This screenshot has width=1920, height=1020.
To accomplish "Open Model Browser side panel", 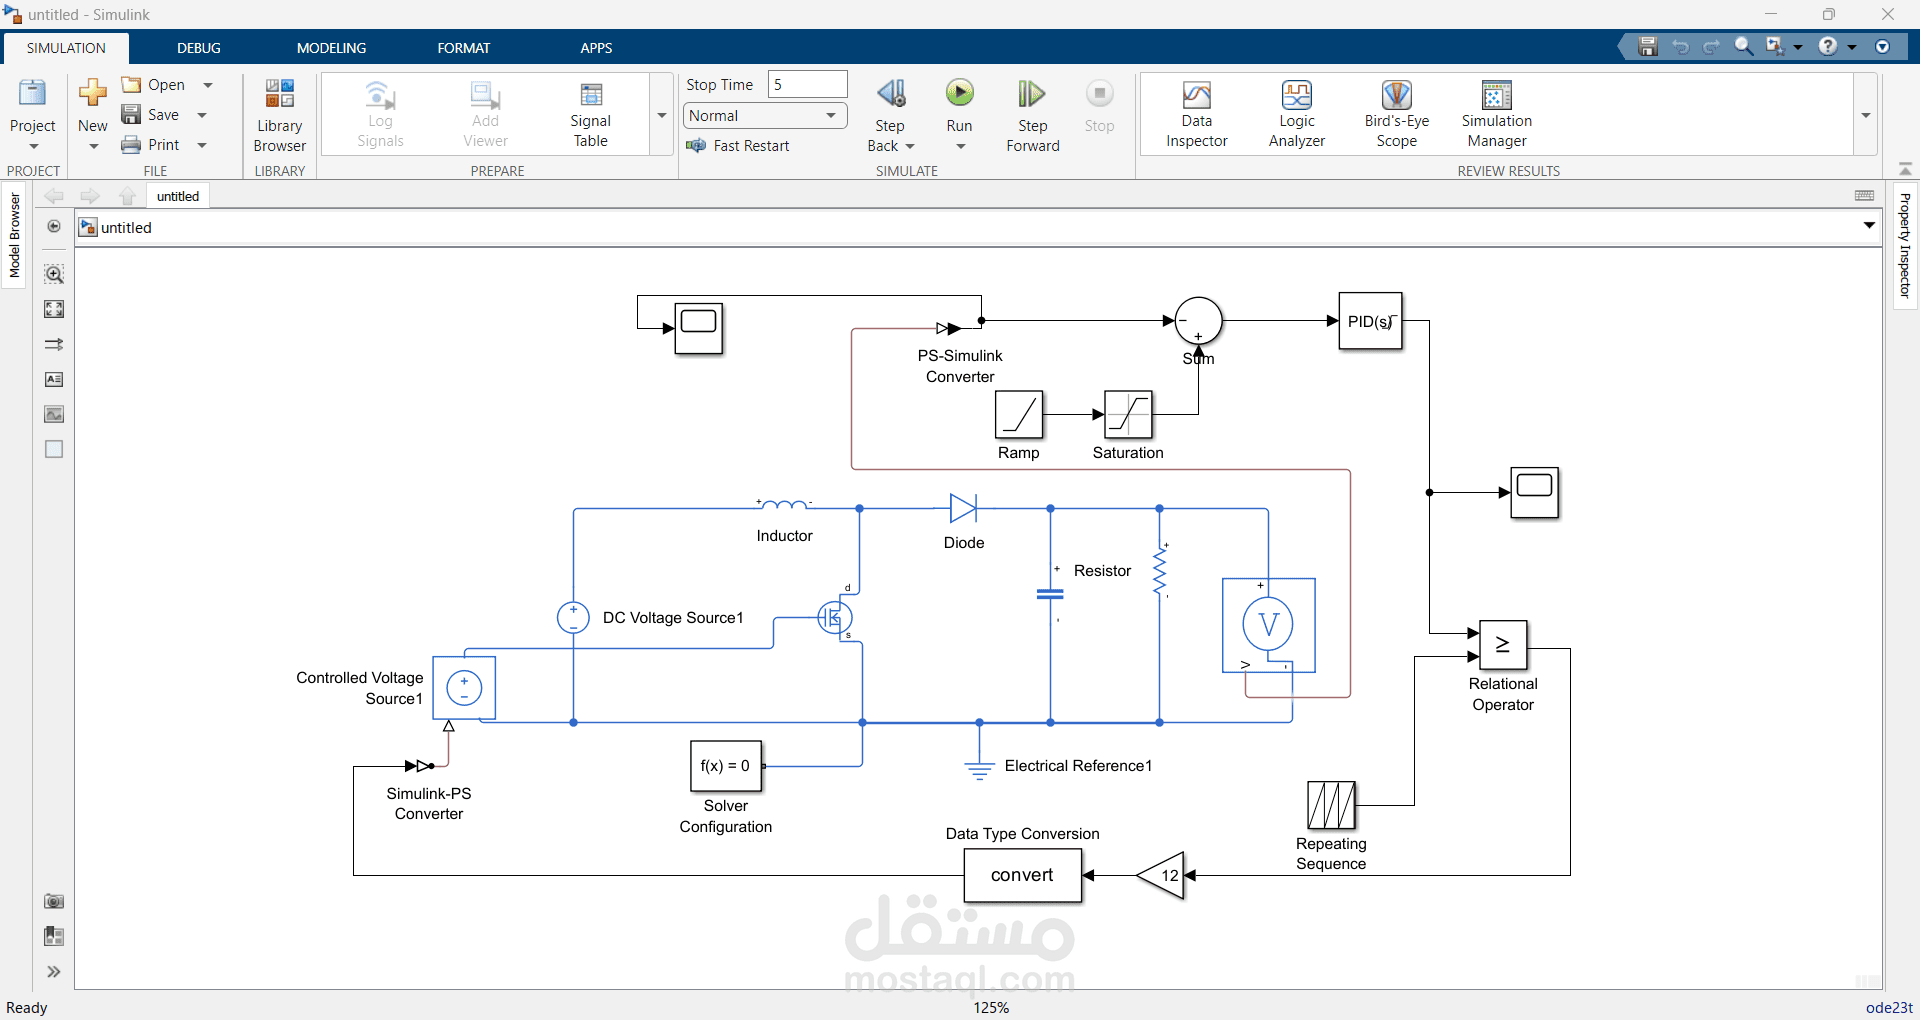I will tap(14, 235).
